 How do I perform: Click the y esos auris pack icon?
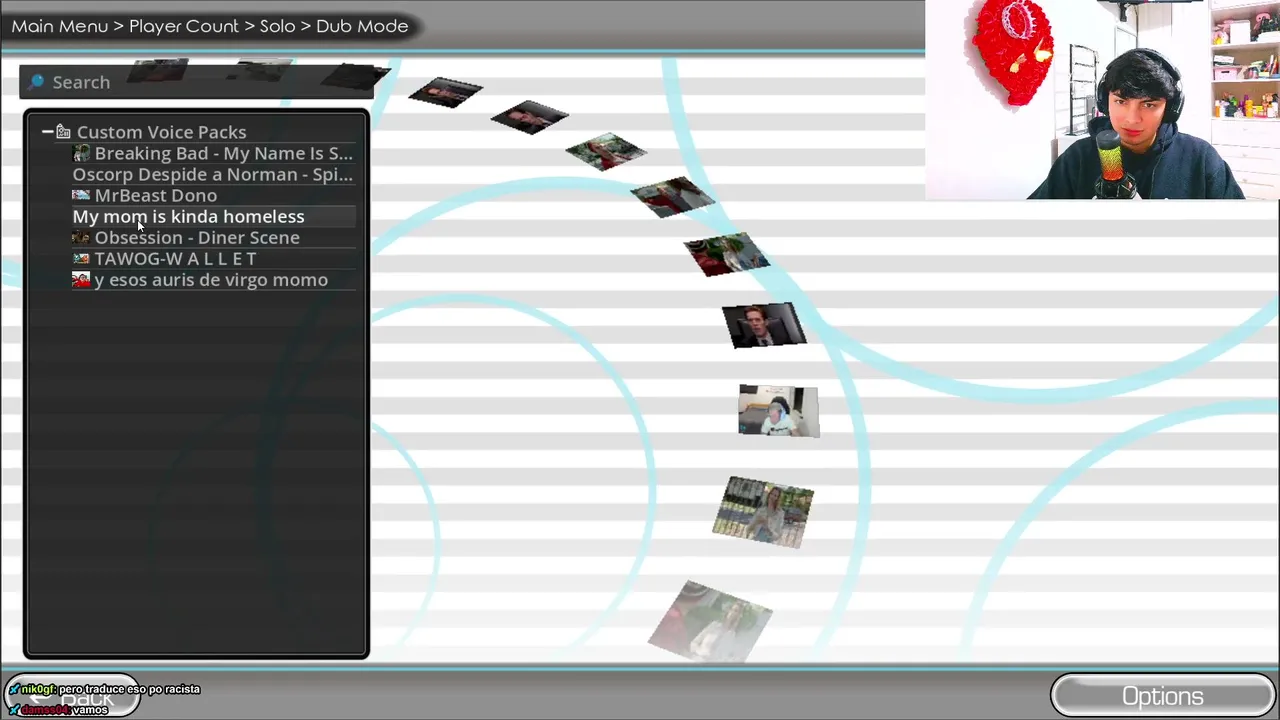click(81, 280)
